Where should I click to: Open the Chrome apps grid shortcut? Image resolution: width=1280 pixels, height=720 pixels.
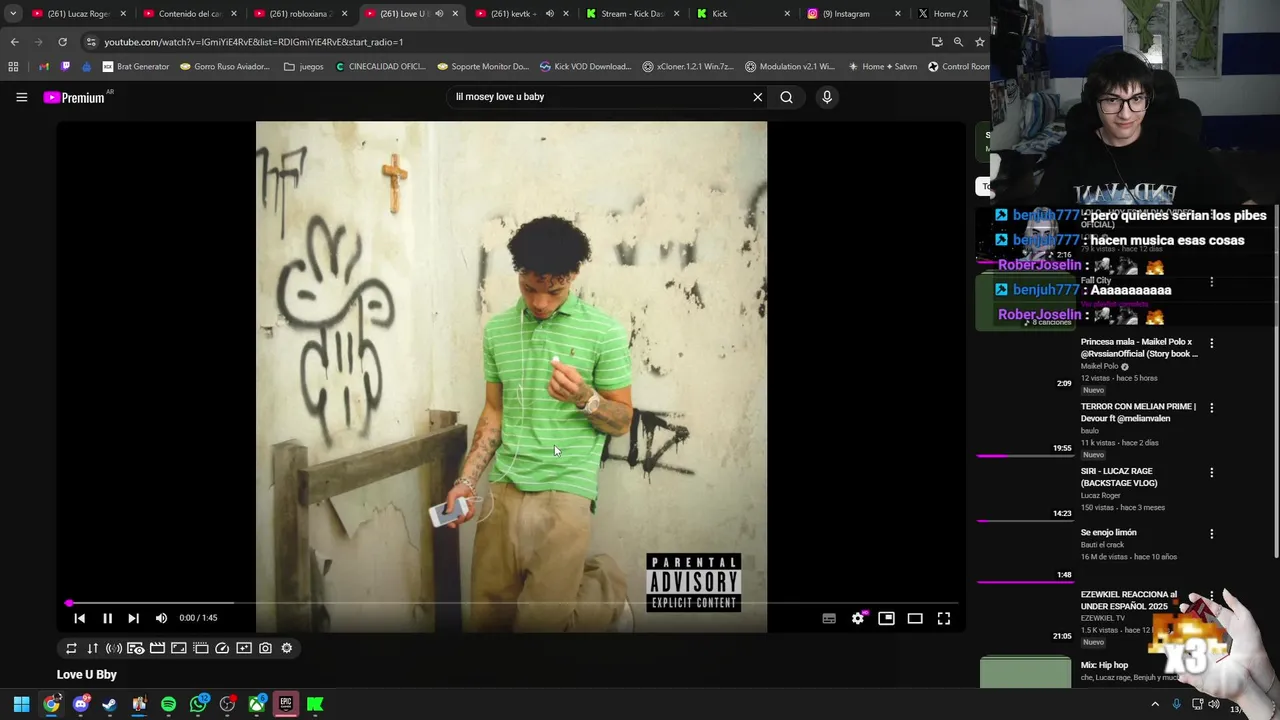point(13,67)
